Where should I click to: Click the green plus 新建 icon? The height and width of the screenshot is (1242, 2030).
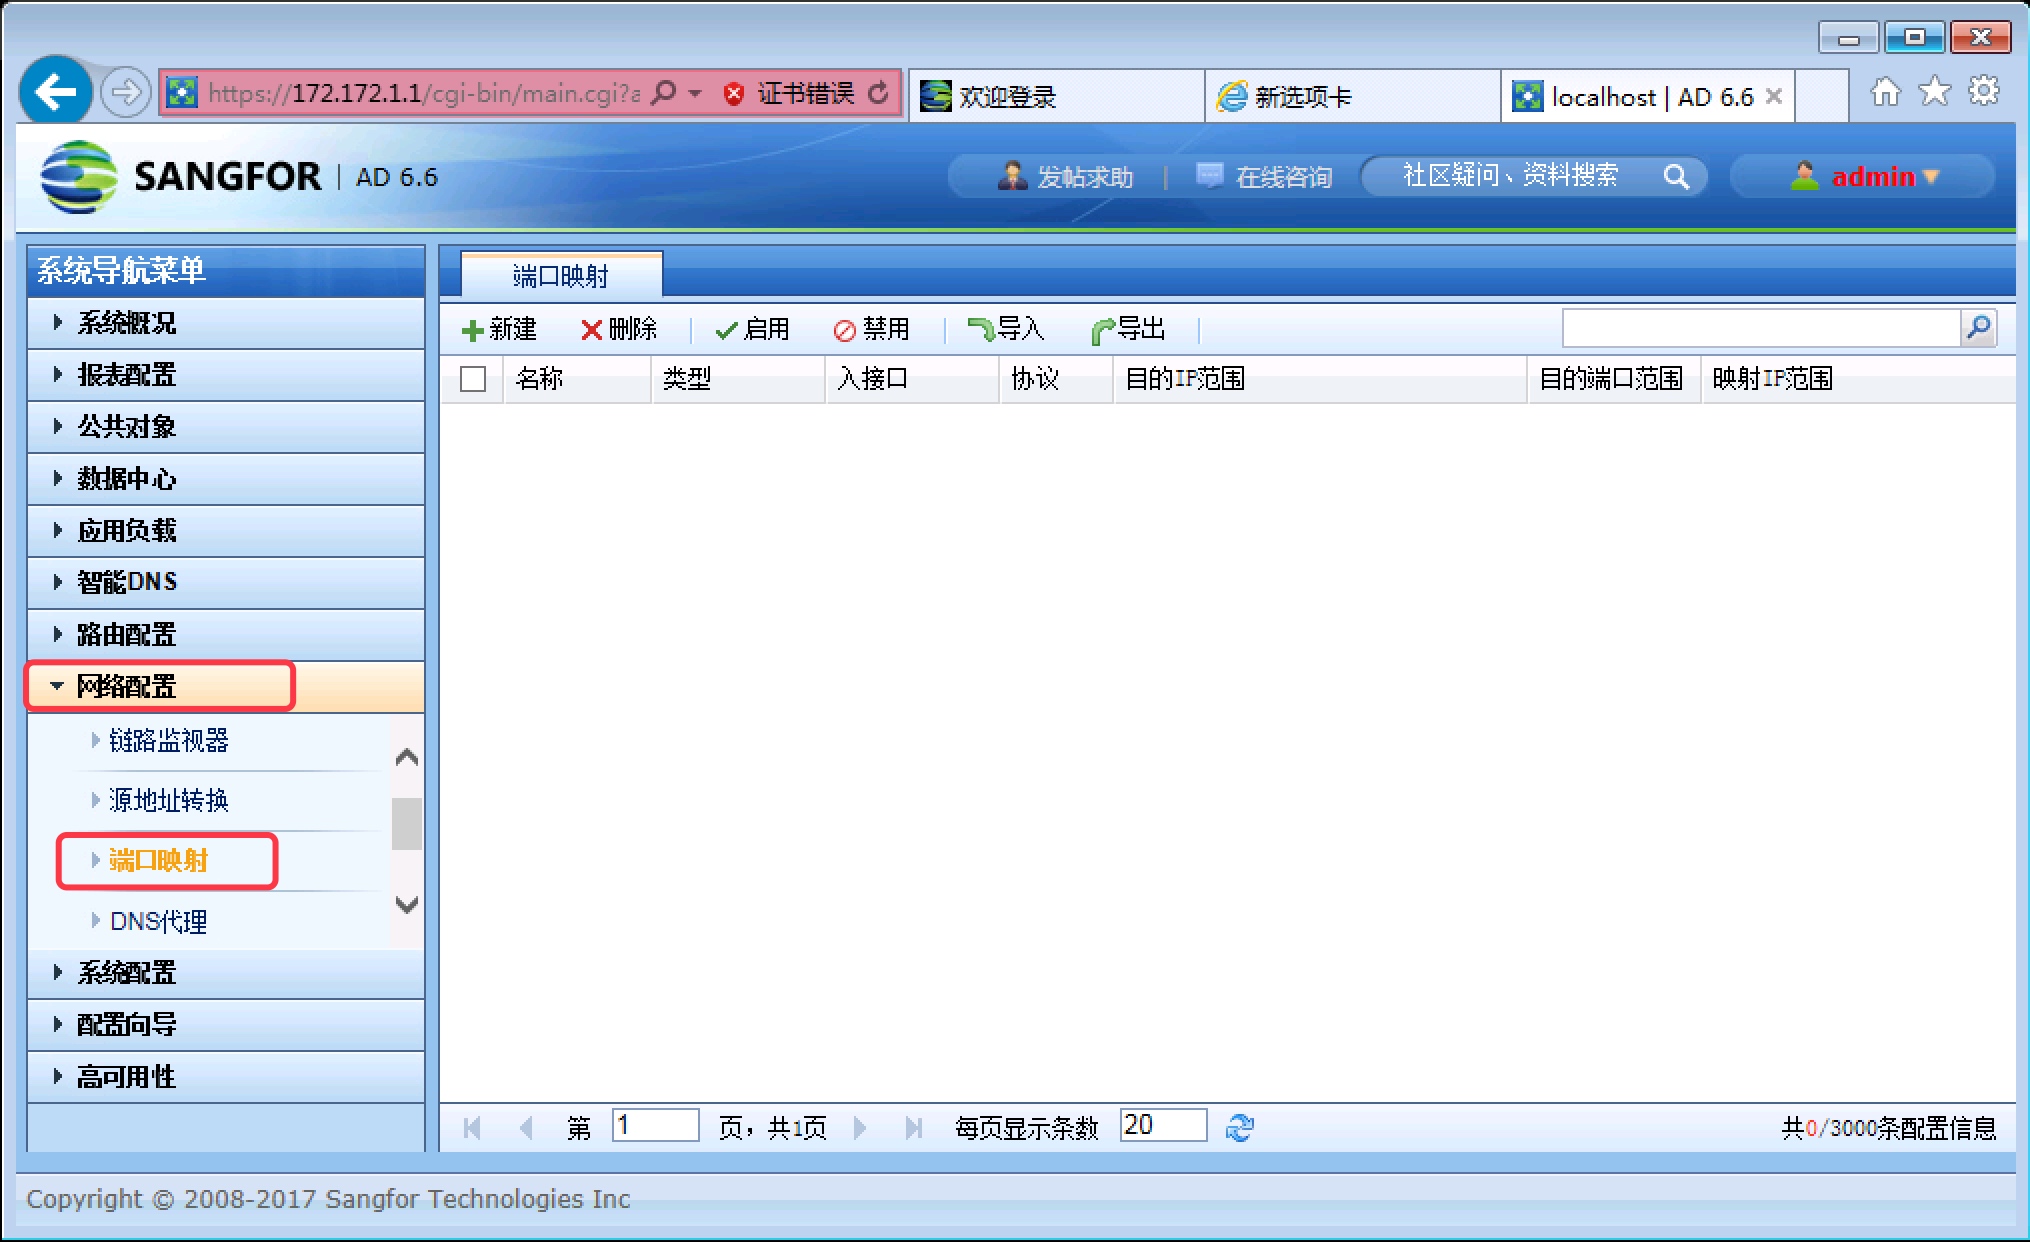[x=473, y=330]
